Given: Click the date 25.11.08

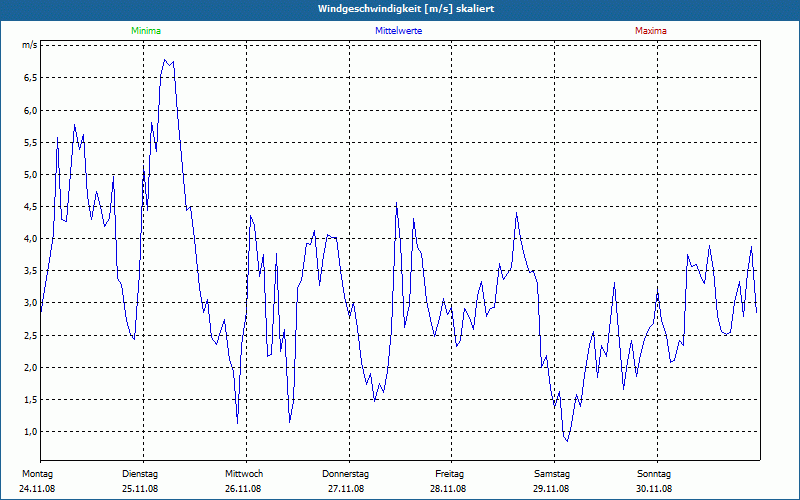Looking at the screenshot, I should [x=140, y=489].
